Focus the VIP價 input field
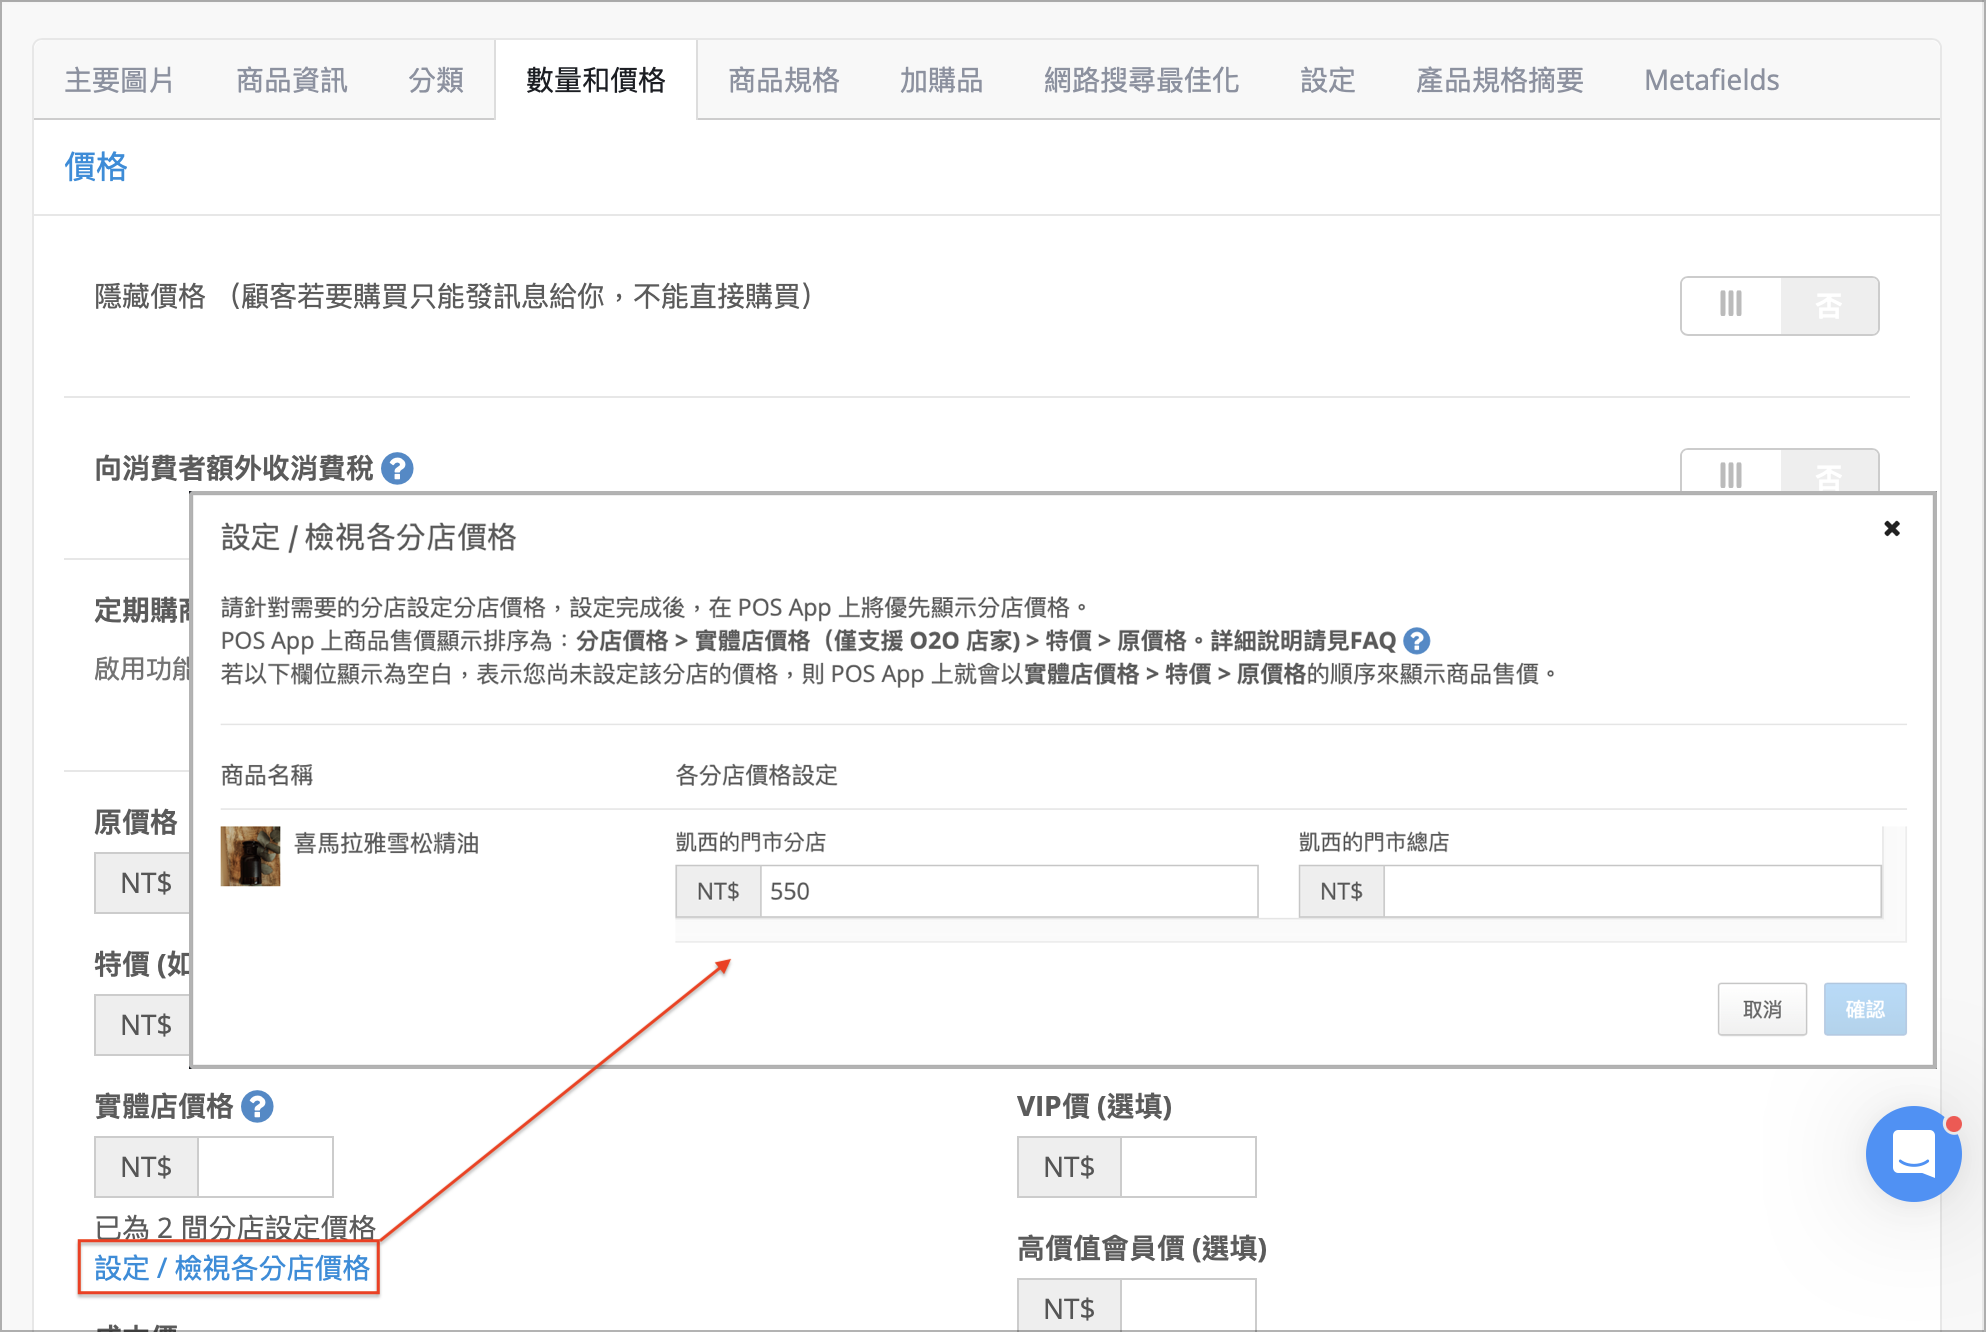 (x=1187, y=1167)
